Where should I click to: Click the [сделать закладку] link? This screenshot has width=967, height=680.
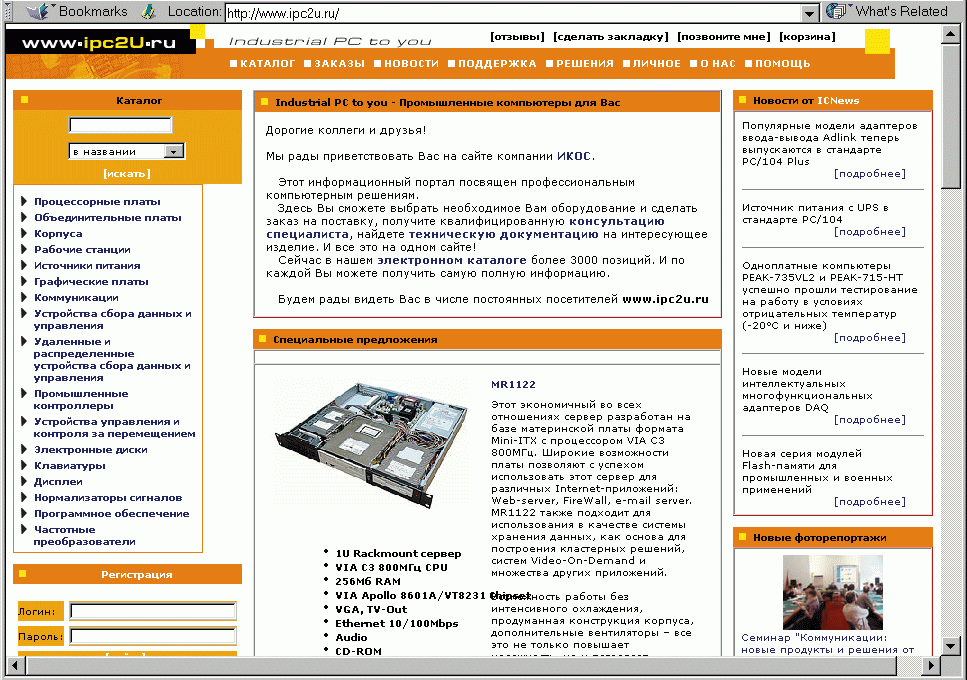click(x=611, y=37)
